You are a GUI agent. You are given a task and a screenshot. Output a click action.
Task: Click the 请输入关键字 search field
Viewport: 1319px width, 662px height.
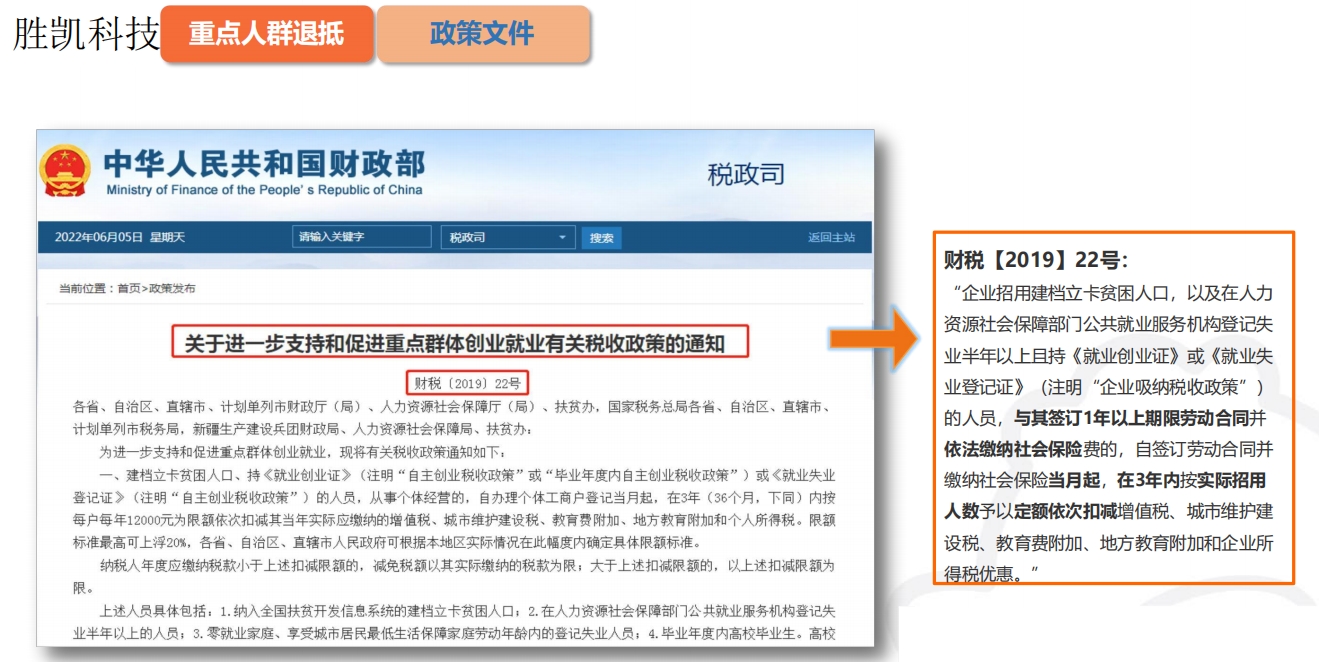pos(362,237)
